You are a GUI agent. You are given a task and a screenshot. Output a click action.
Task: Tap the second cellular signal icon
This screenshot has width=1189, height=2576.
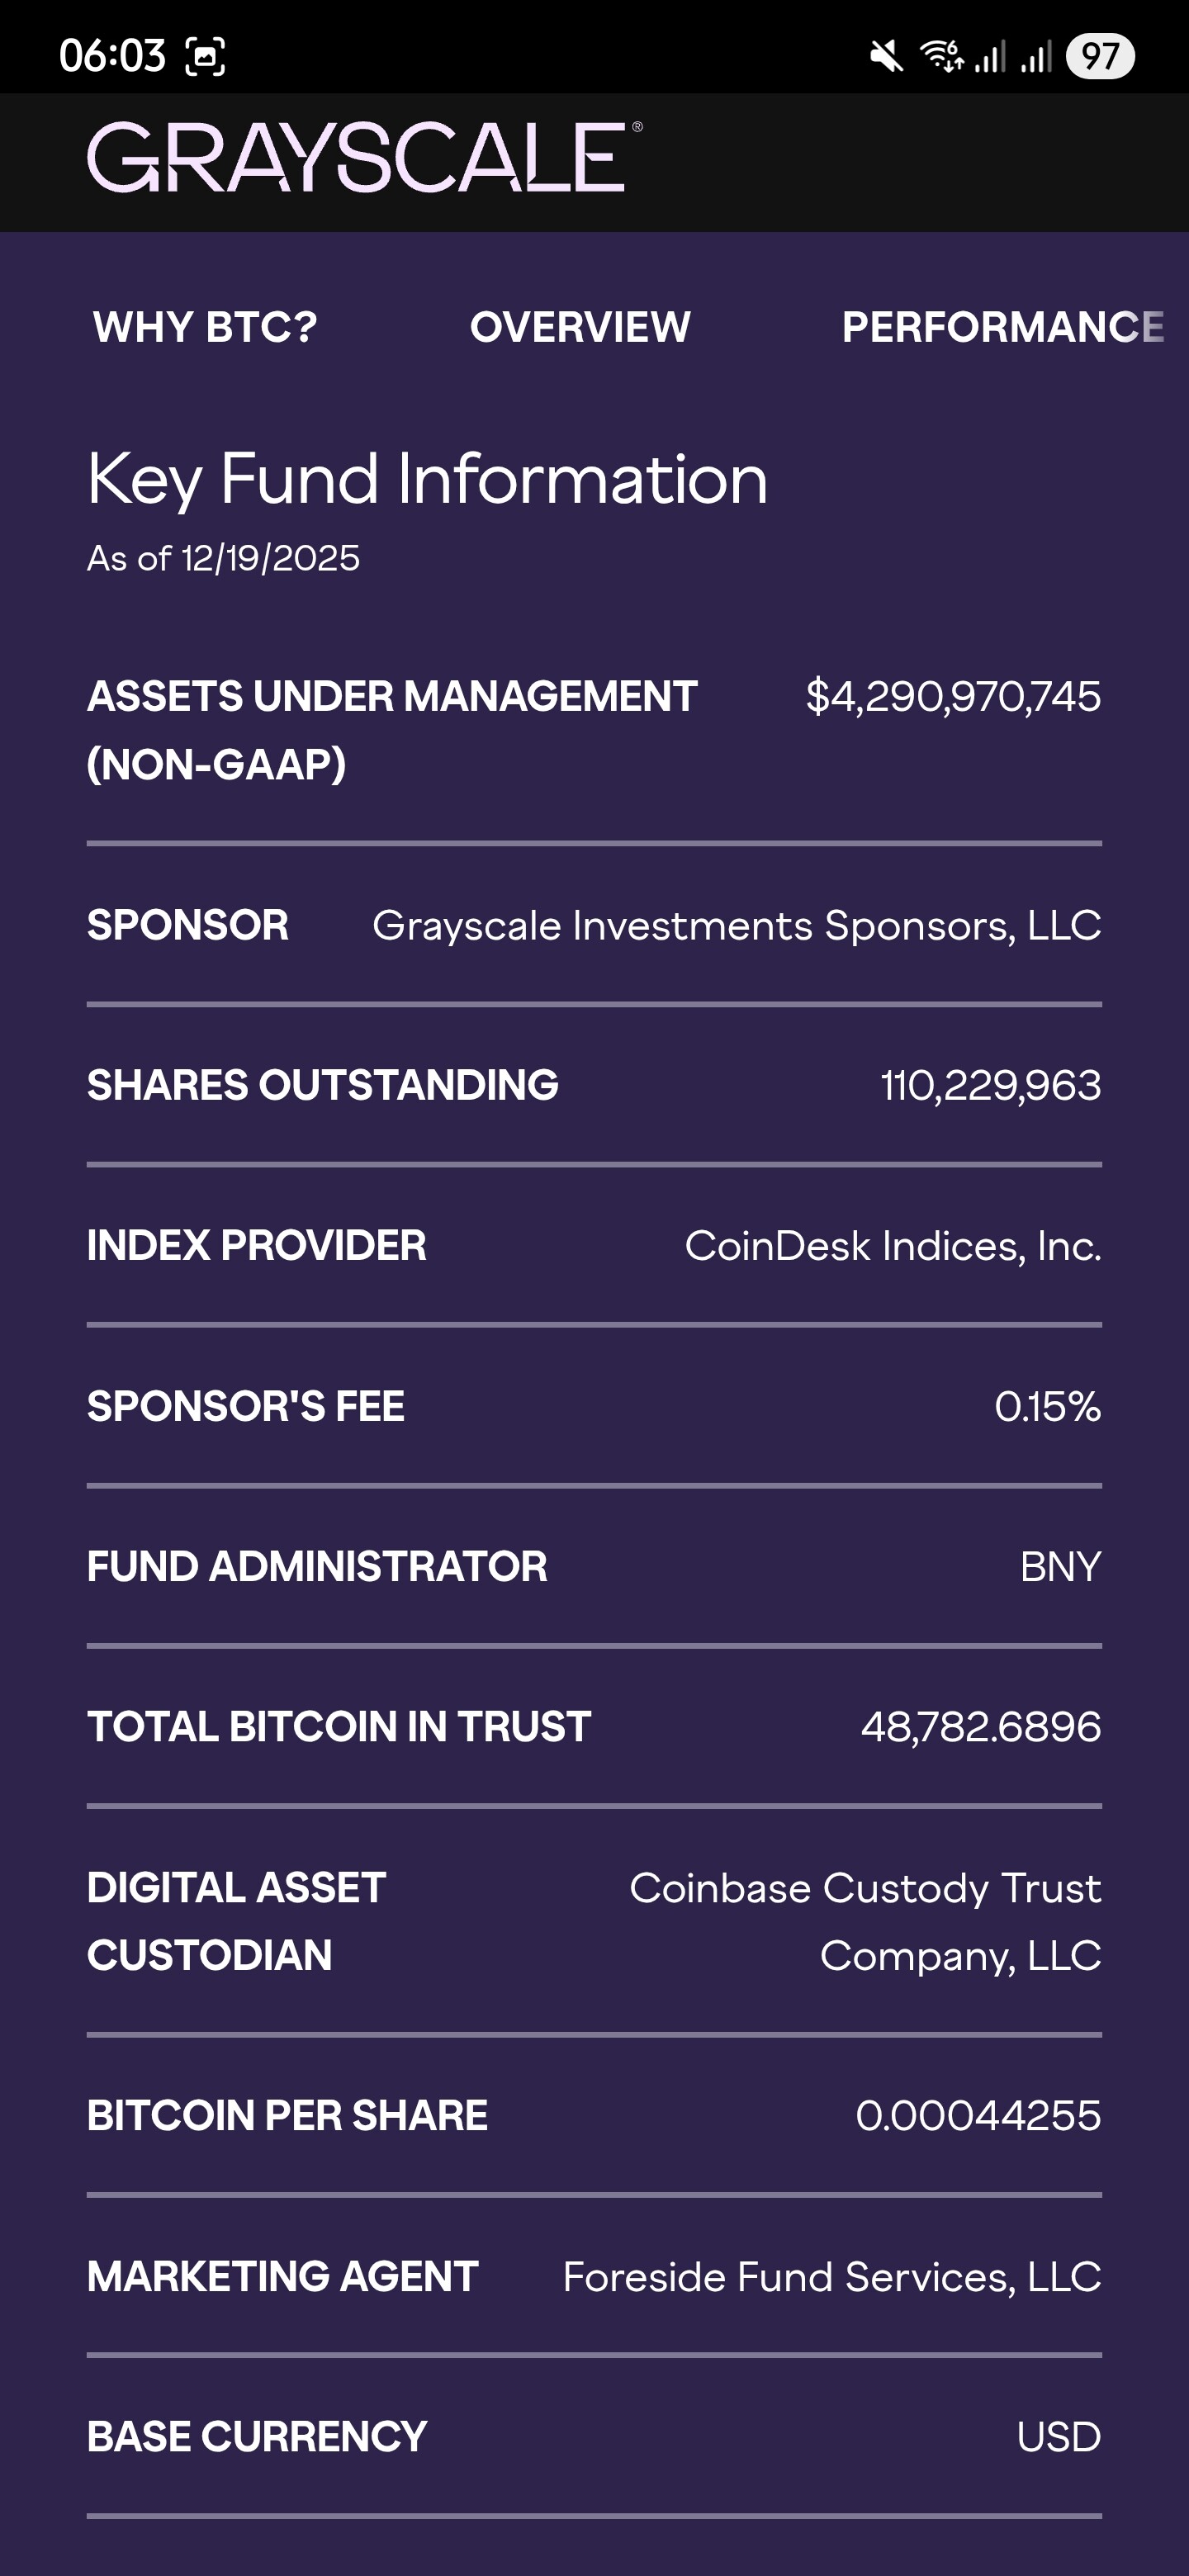[x=1036, y=56]
